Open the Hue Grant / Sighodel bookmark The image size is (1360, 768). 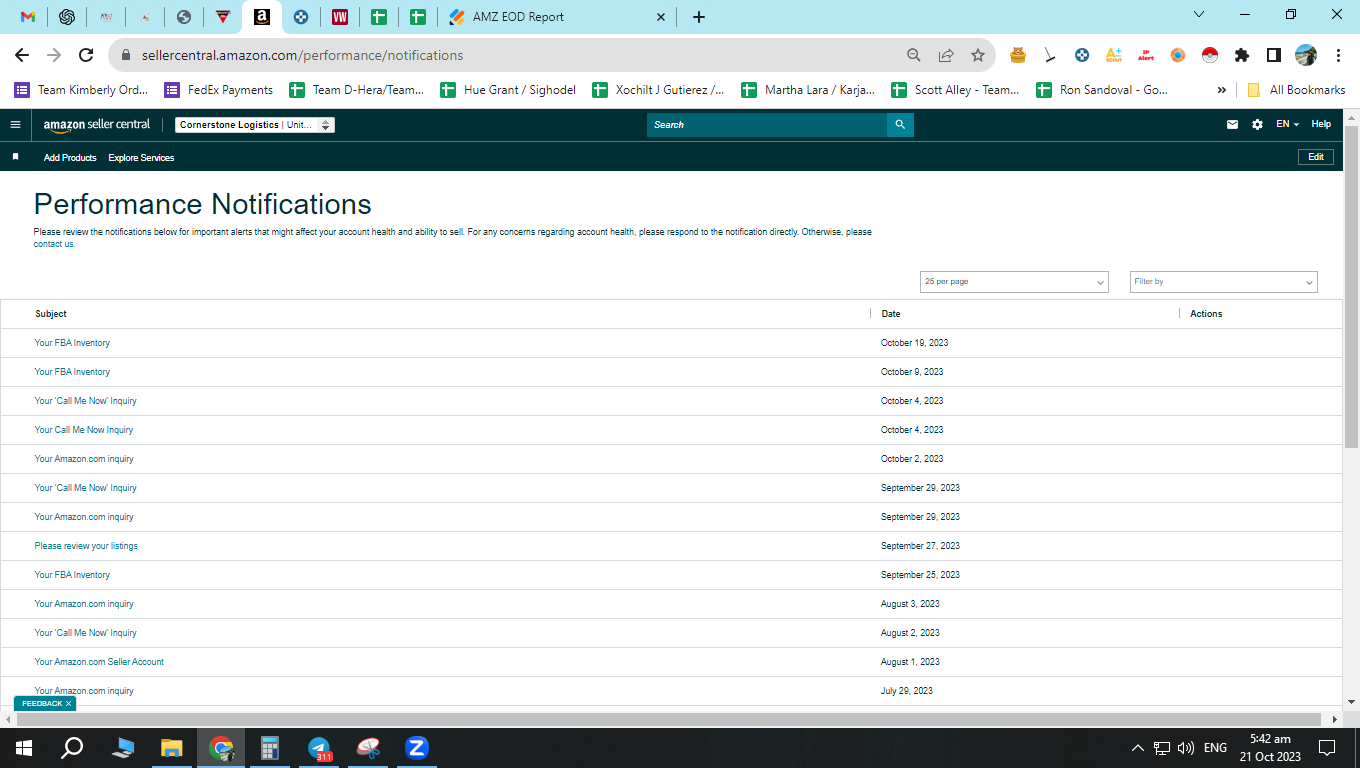[x=508, y=90]
